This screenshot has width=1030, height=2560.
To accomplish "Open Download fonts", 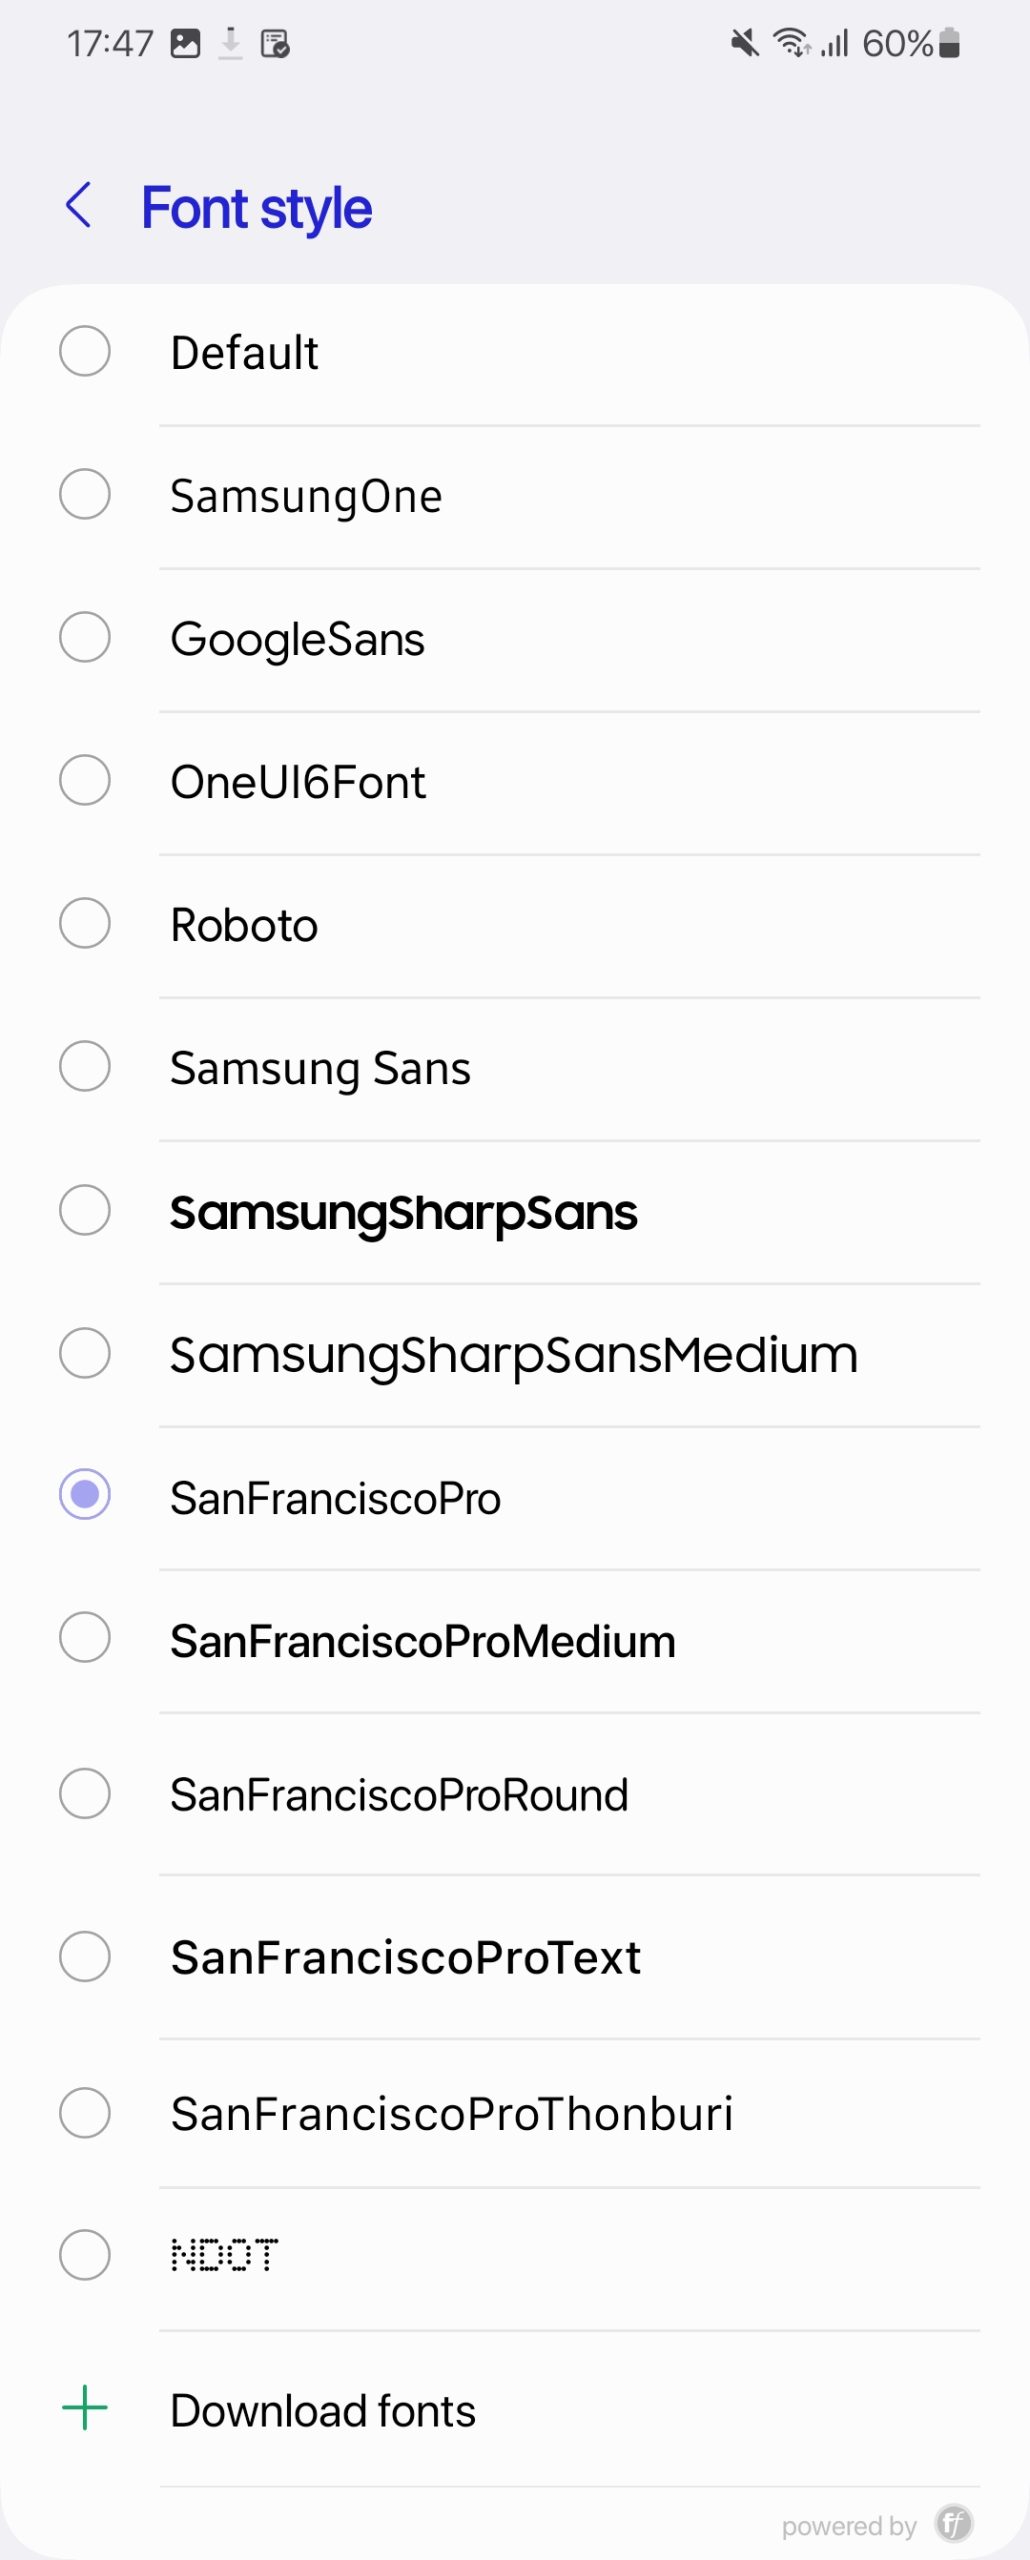I will point(515,2410).
